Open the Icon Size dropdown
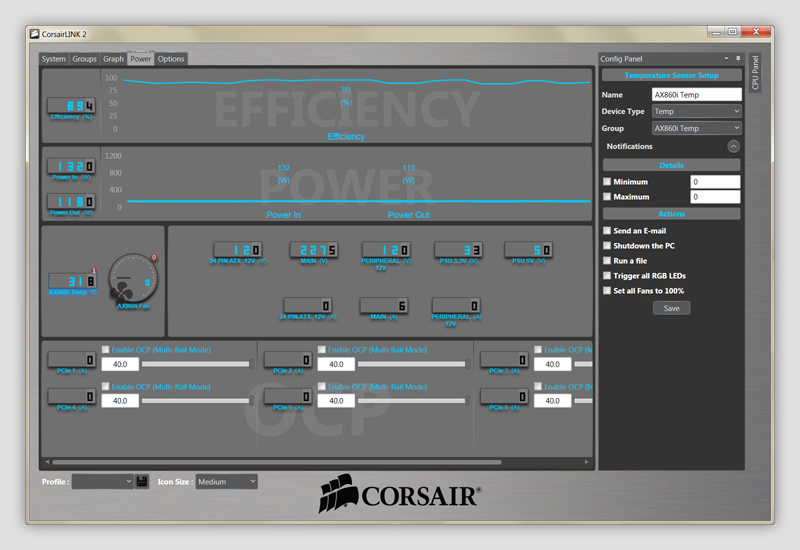The image size is (800, 550). click(x=227, y=482)
